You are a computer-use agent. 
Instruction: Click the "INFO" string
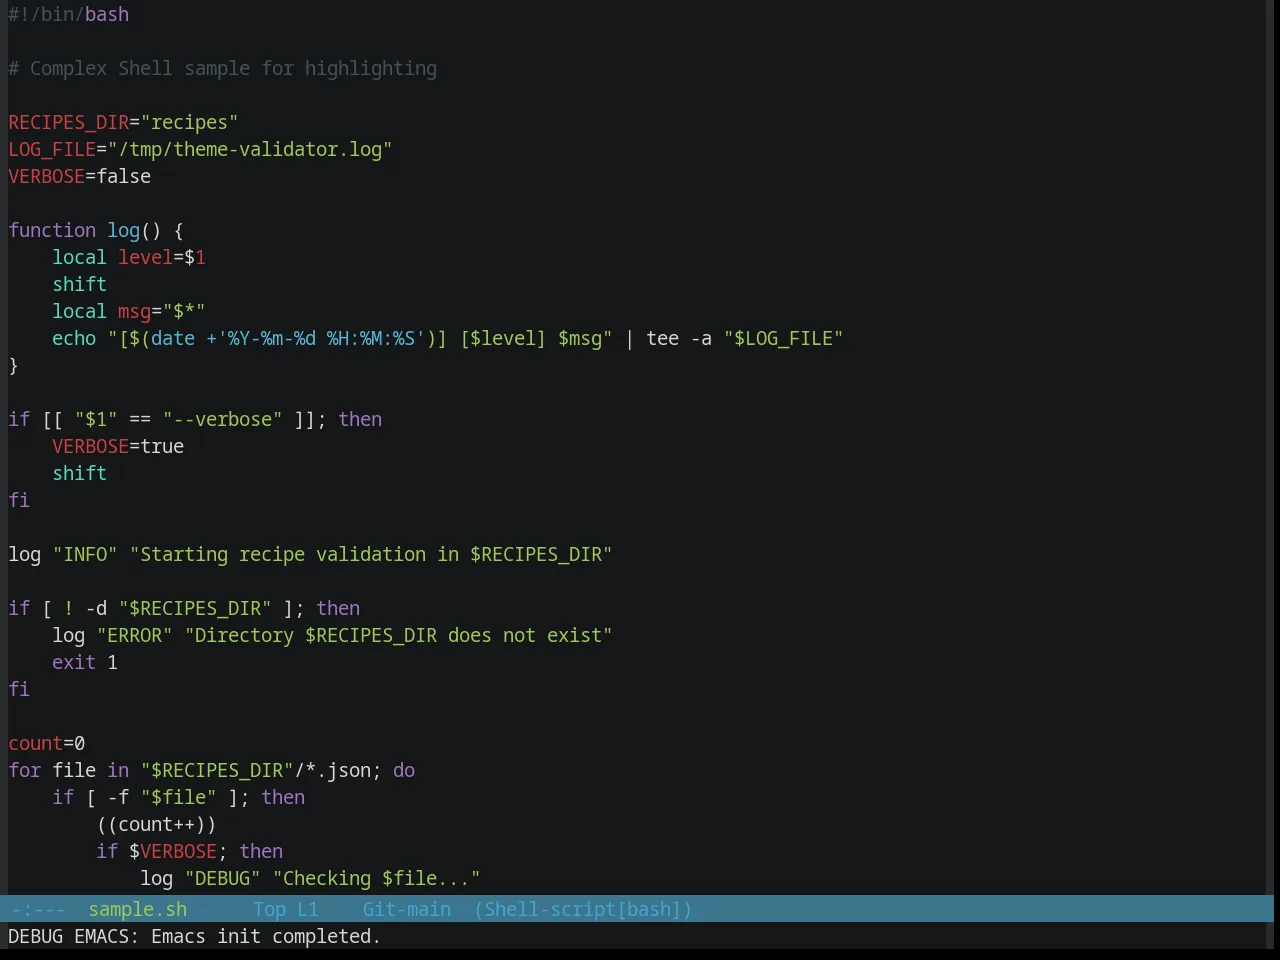(85, 554)
